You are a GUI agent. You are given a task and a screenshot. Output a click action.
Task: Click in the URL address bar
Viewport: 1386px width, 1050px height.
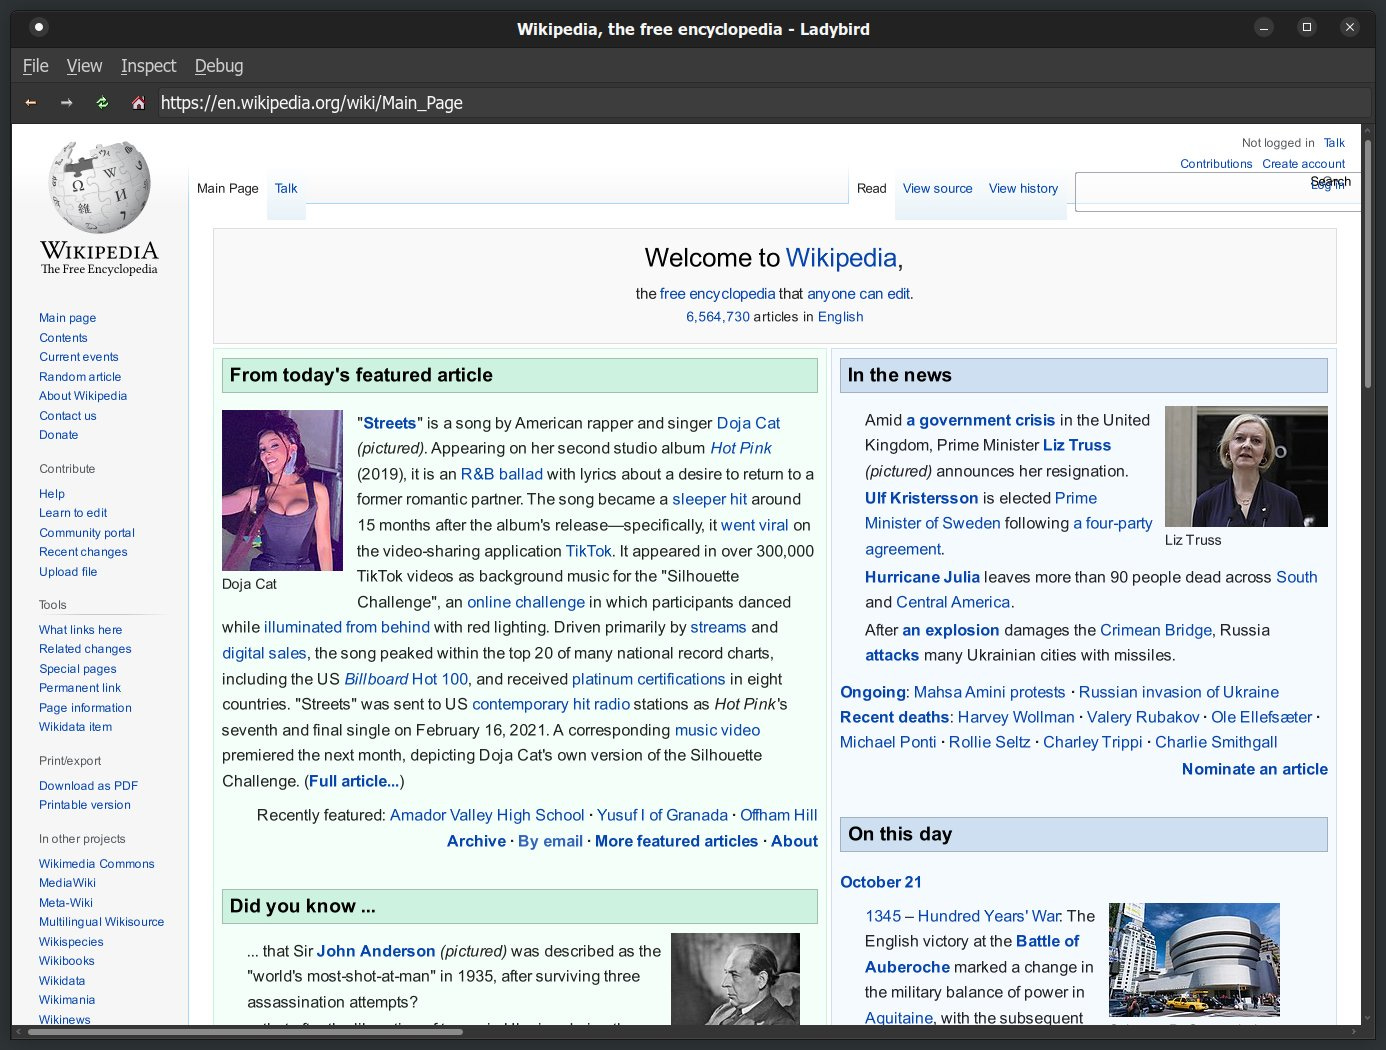(x=764, y=102)
